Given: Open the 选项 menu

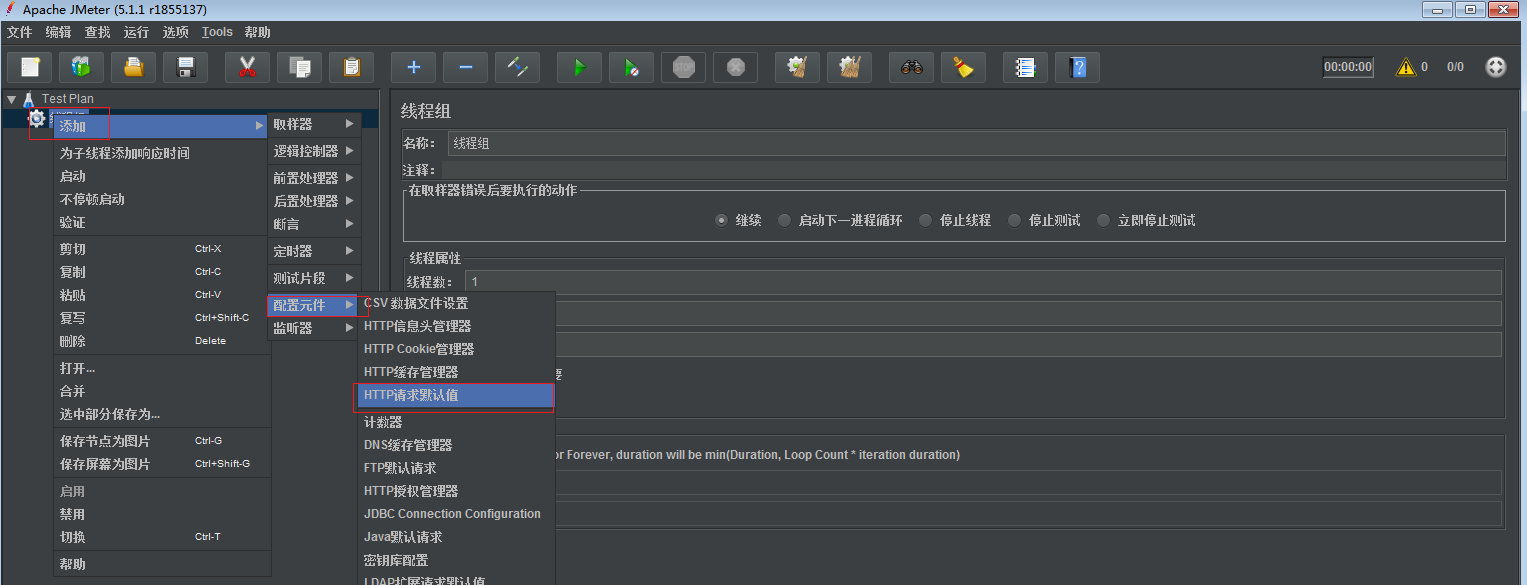Looking at the screenshot, I should click(x=176, y=32).
